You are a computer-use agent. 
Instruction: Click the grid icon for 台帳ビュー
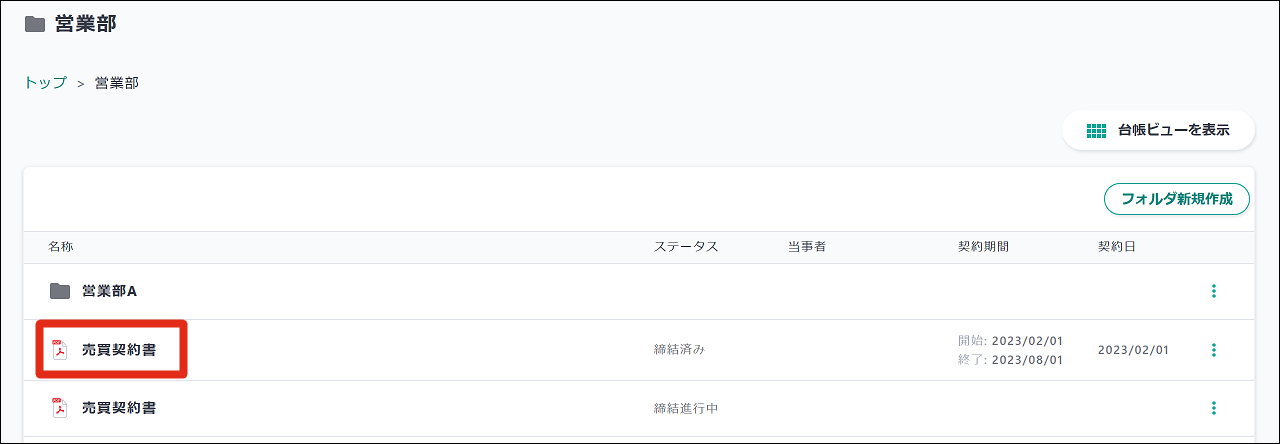[1096, 130]
